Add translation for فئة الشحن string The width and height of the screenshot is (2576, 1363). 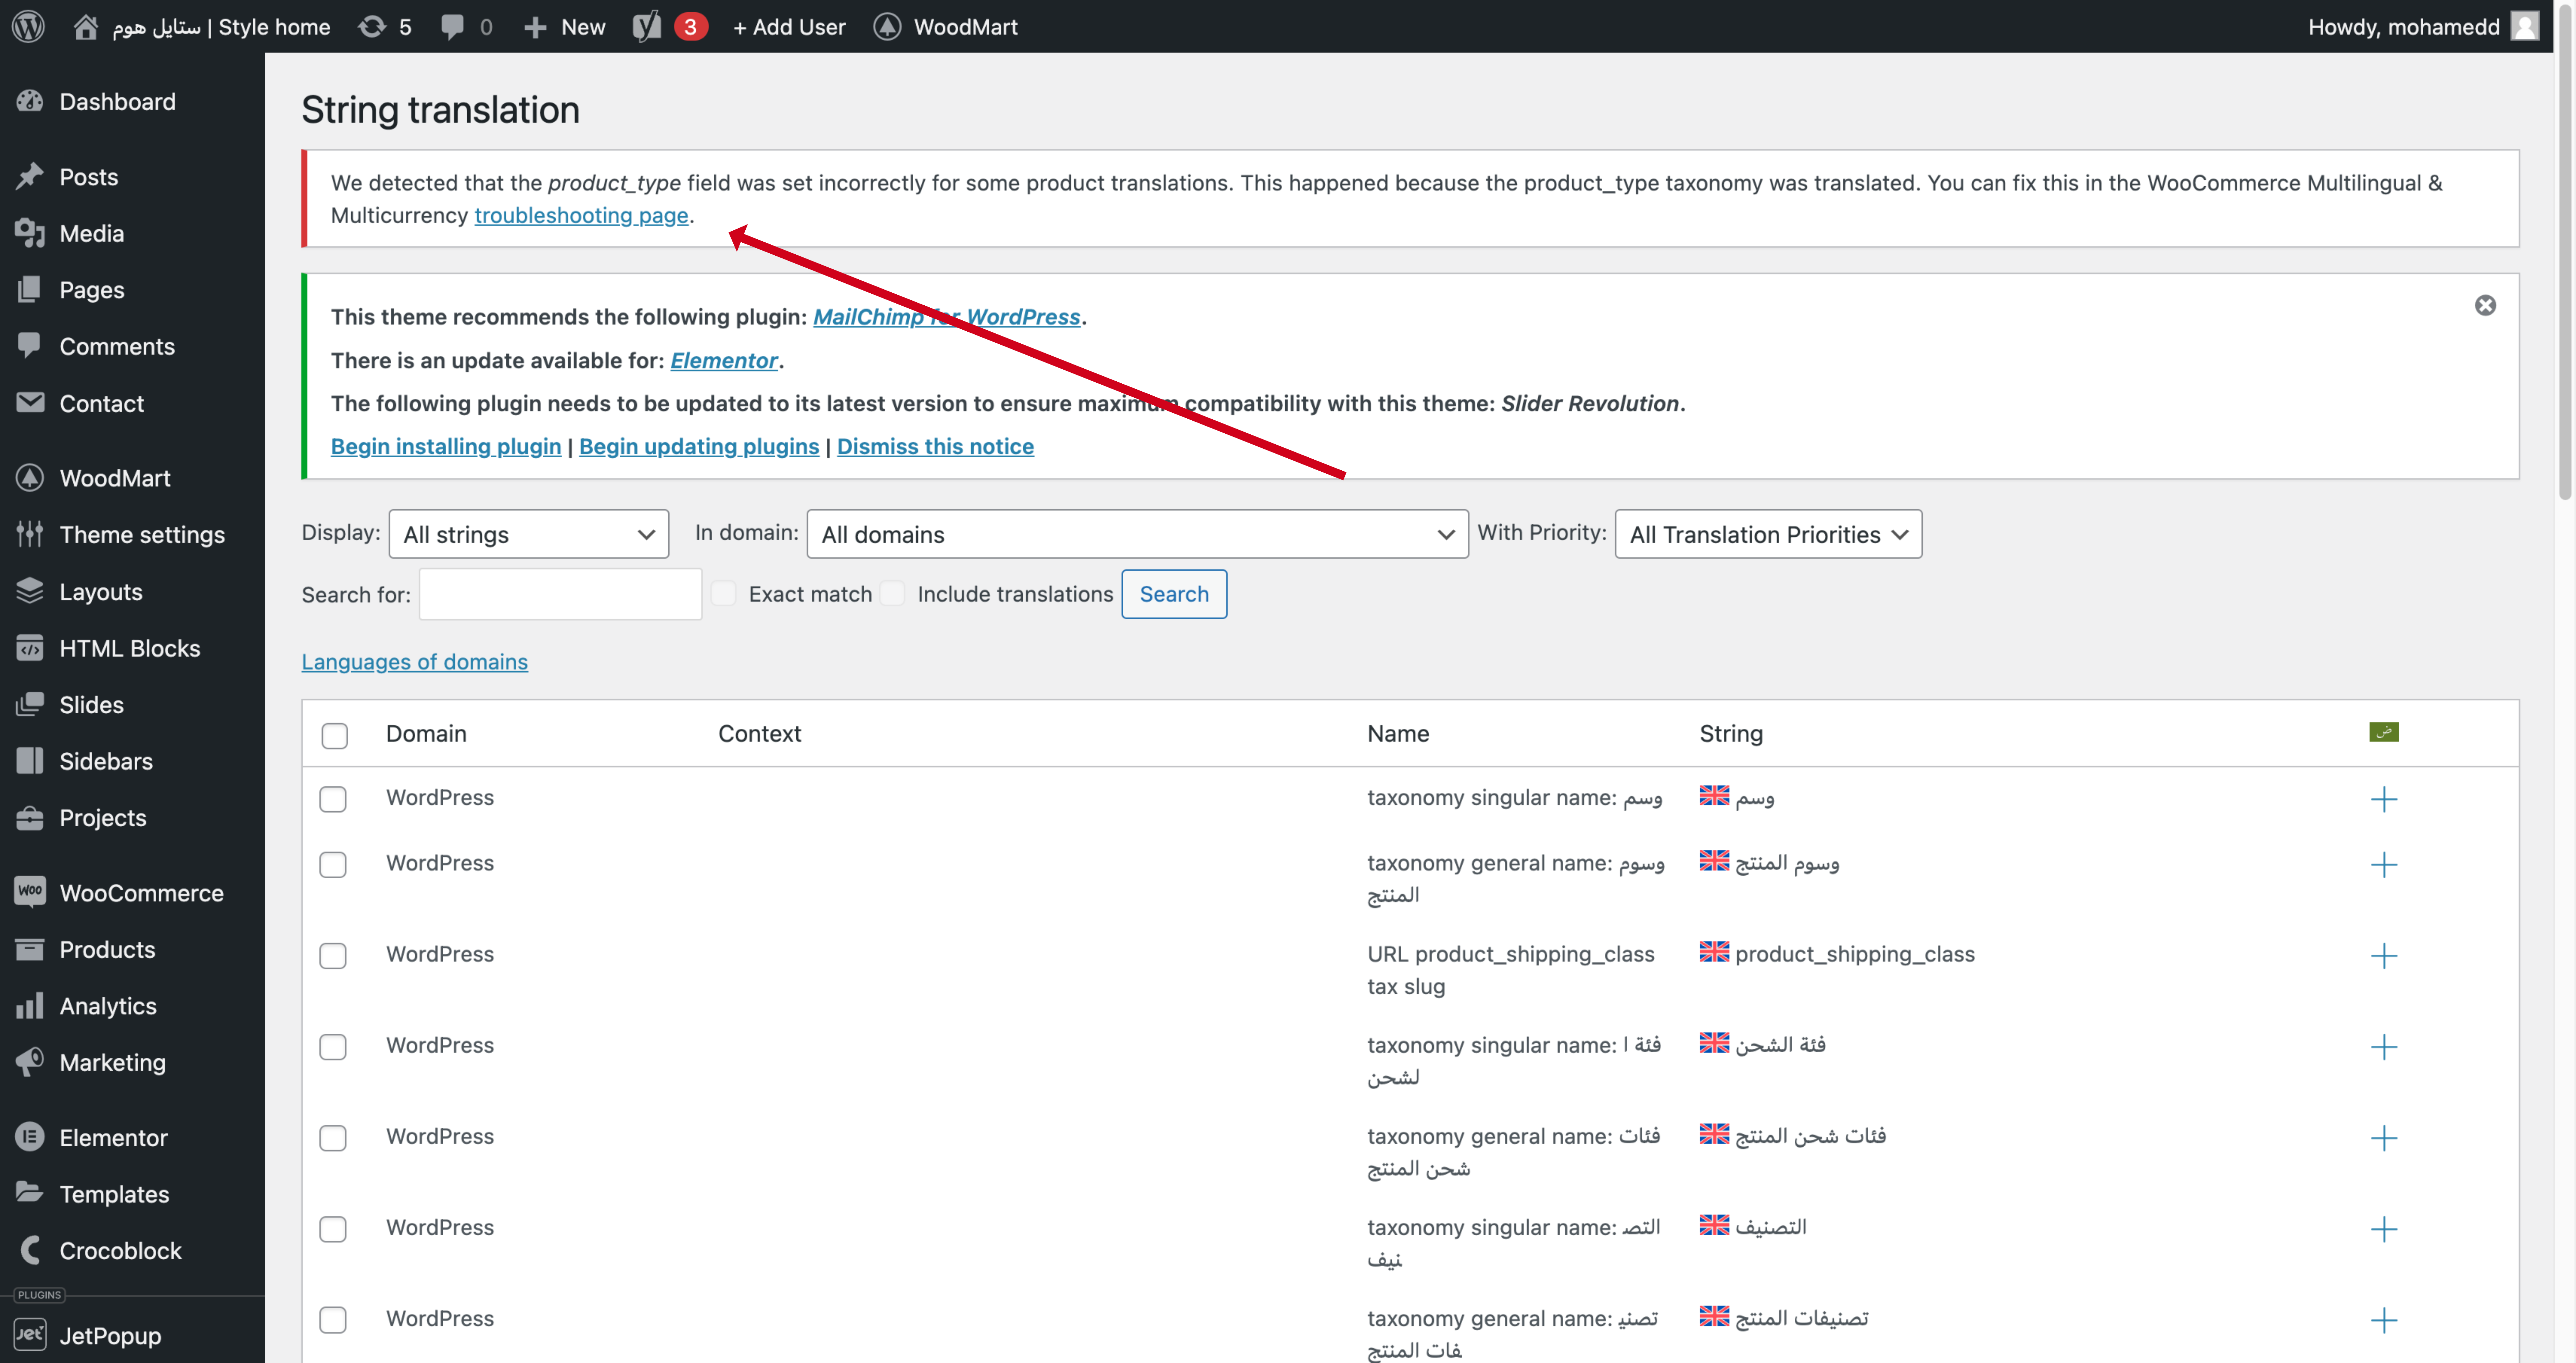click(2384, 1047)
